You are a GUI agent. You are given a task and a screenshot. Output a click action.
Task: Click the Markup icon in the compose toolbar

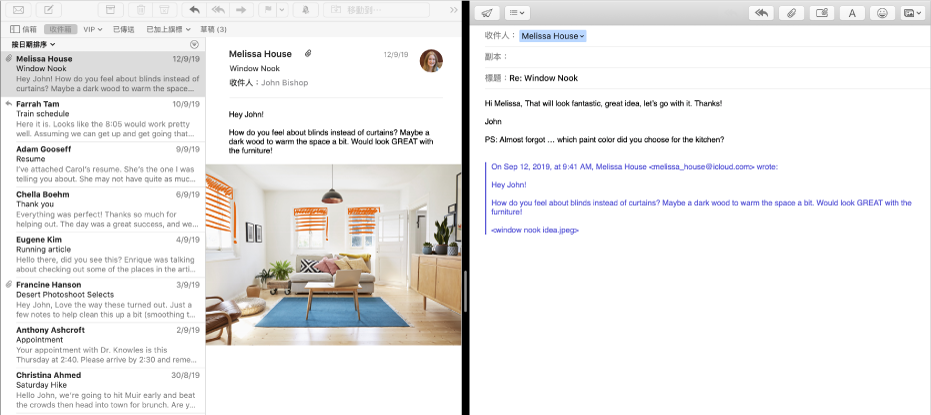point(822,13)
